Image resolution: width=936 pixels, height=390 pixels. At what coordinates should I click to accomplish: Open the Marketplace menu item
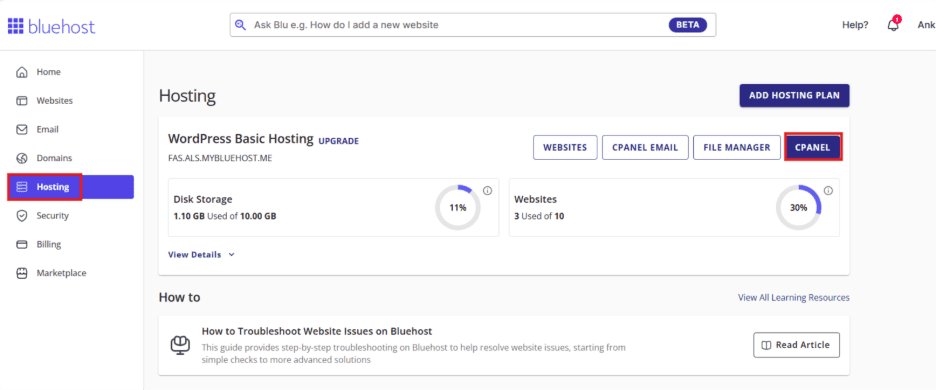coord(70,273)
